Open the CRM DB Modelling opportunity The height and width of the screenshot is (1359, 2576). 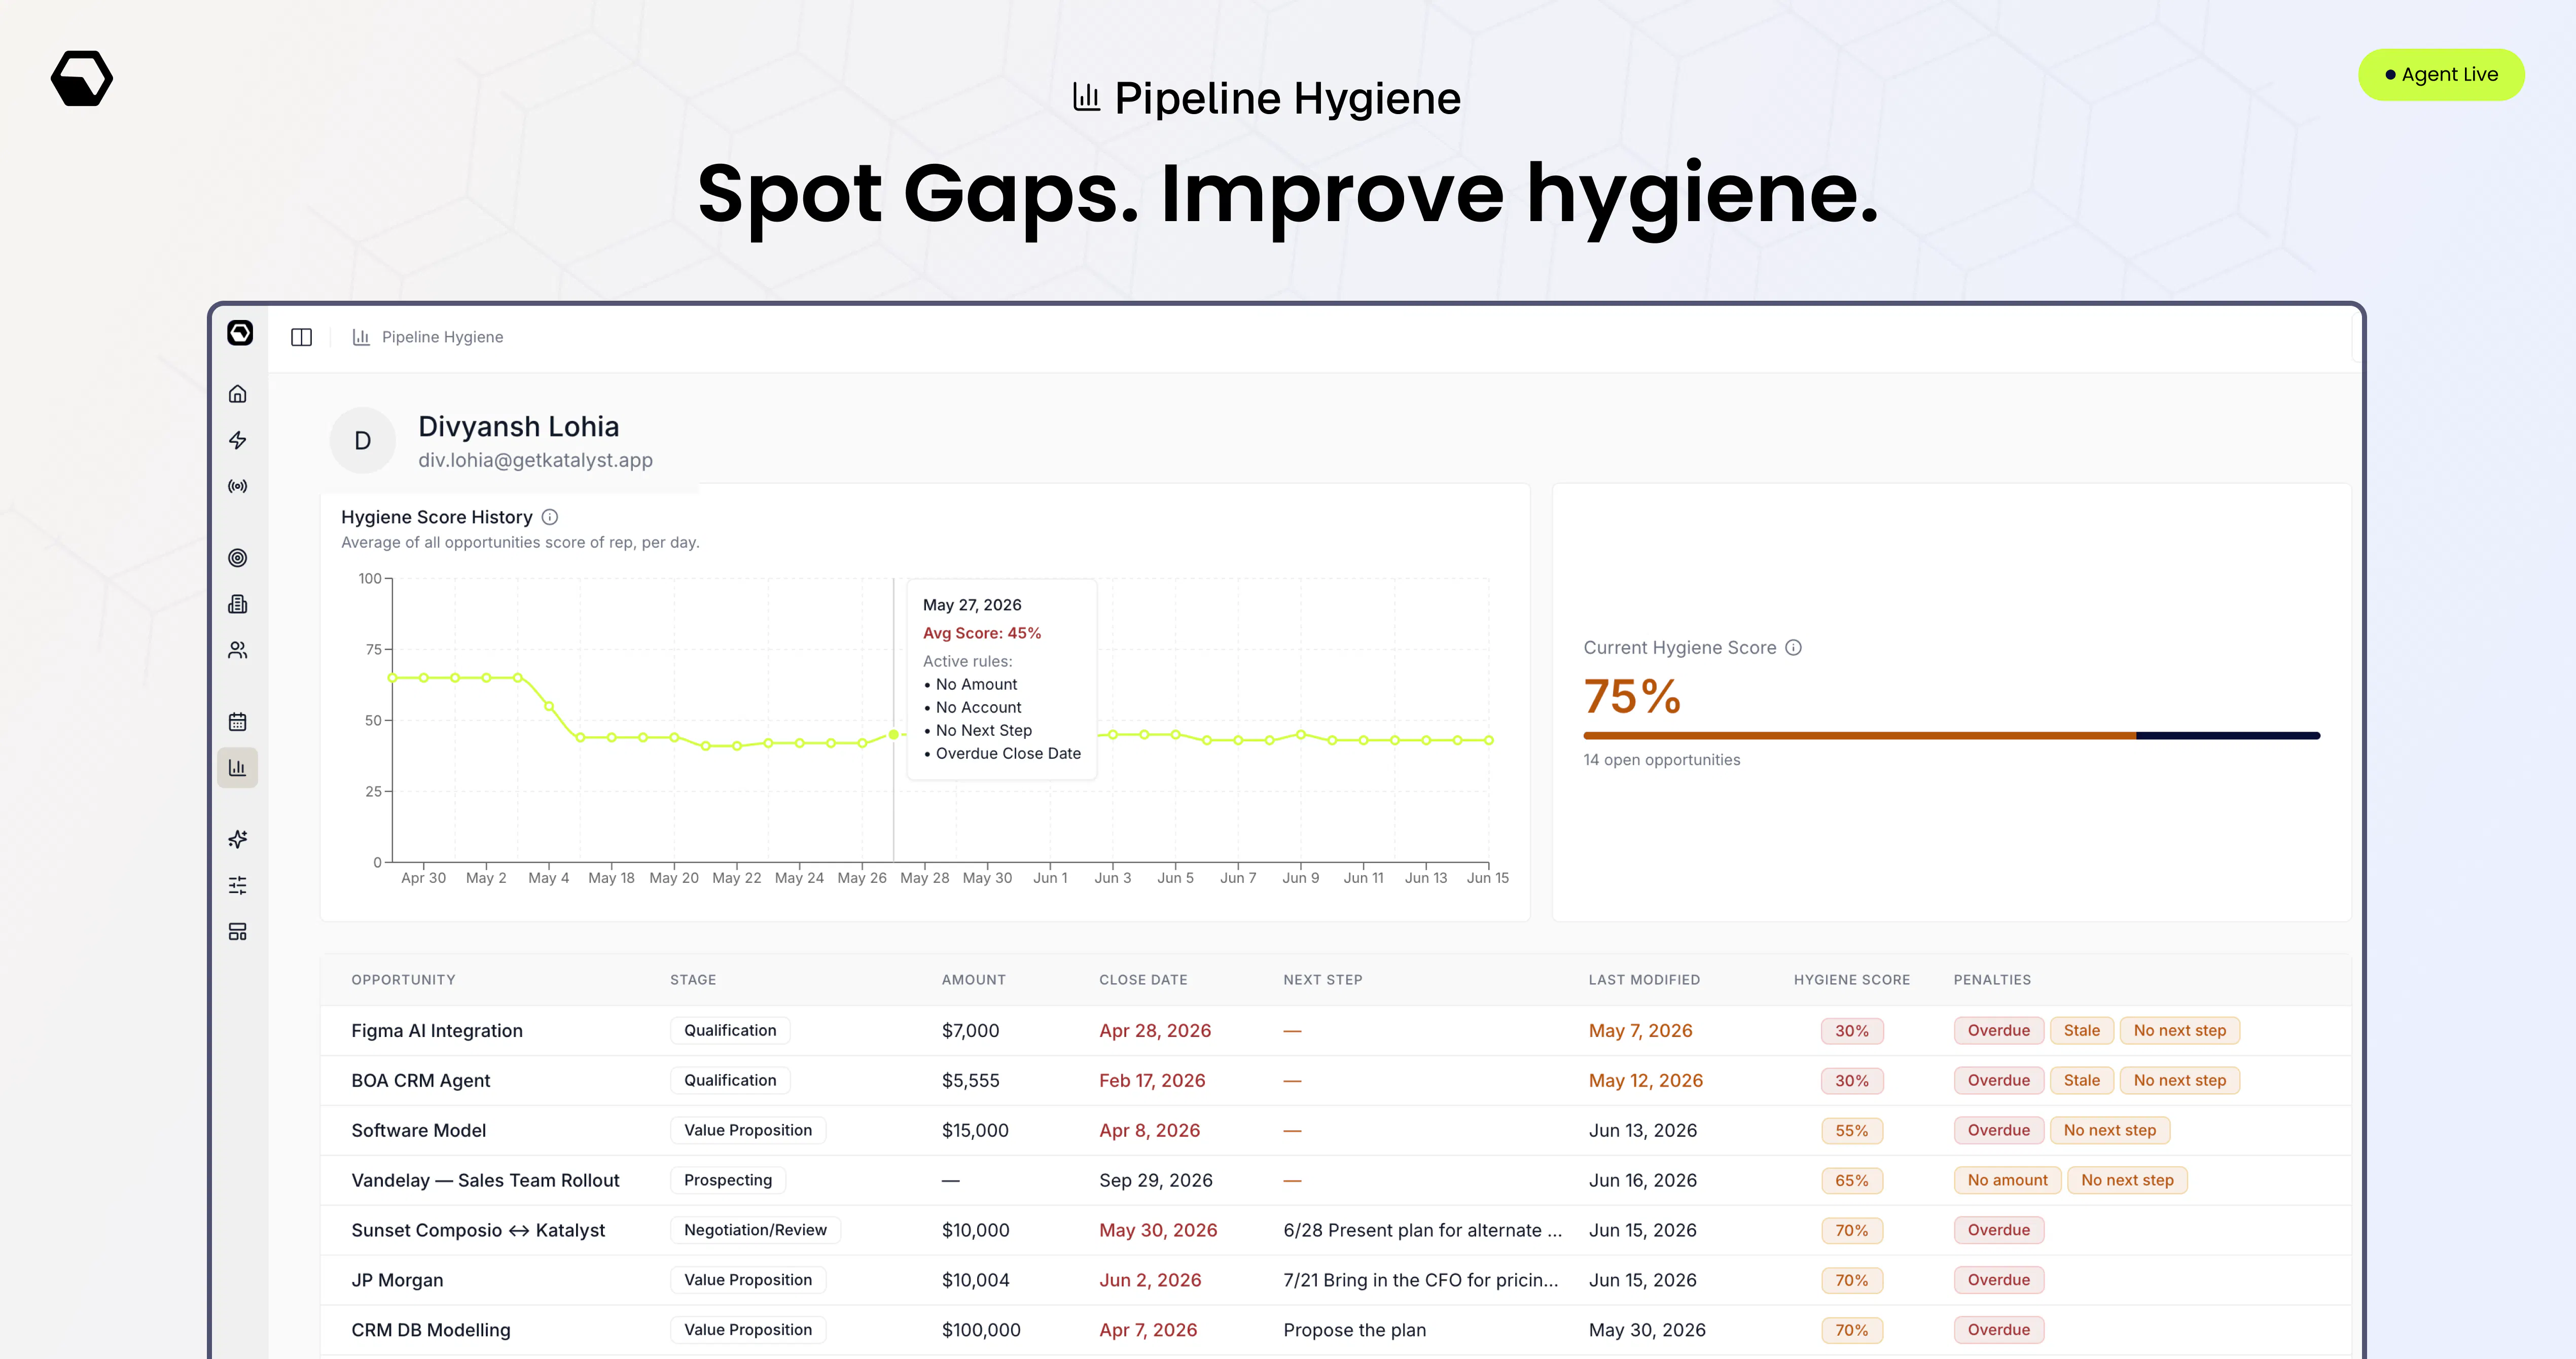coord(431,1331)
